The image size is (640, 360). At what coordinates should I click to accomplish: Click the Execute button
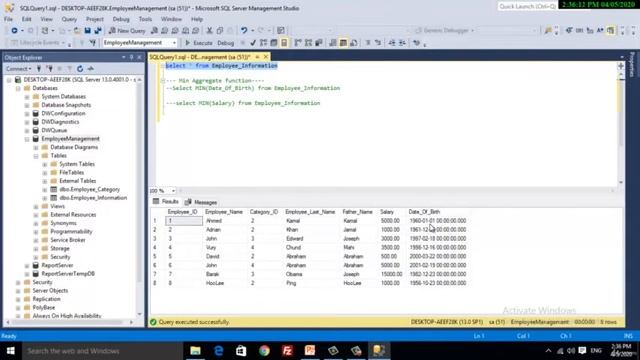coord(198,43)
